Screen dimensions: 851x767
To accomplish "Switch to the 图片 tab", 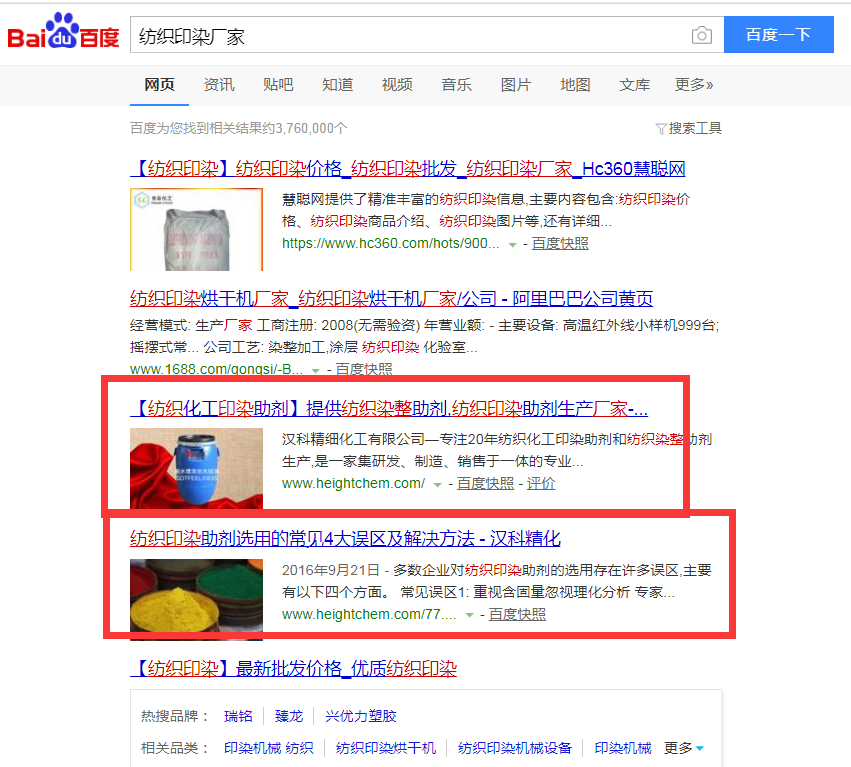I will coord(516,85).
